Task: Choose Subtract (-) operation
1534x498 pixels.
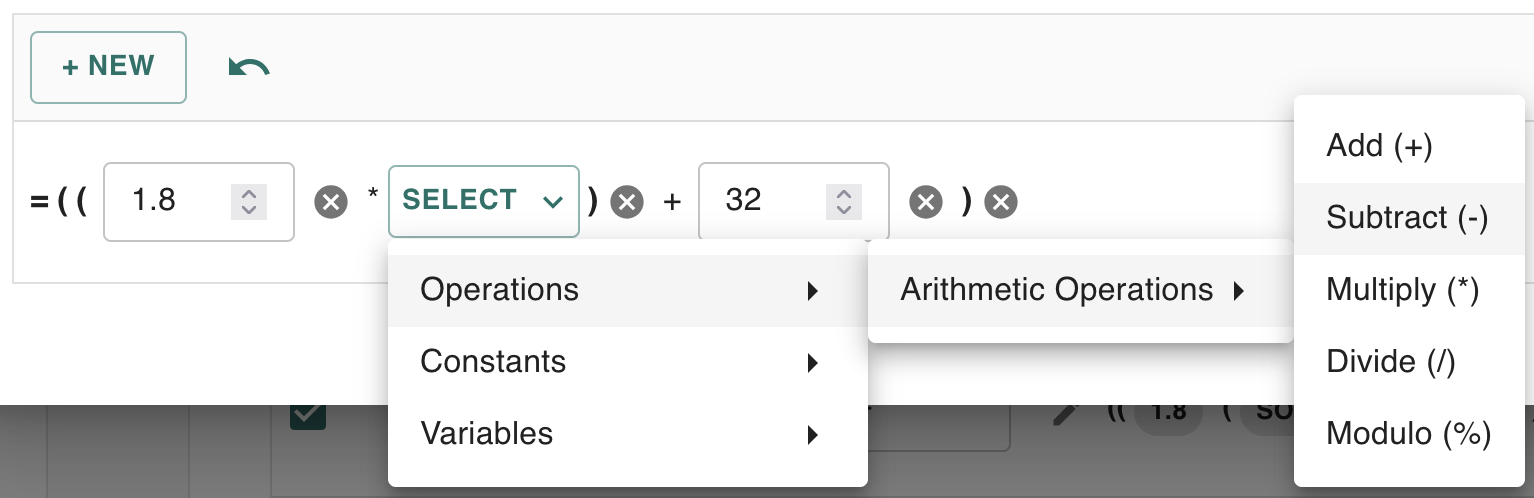Action: tap(1407, 218)
